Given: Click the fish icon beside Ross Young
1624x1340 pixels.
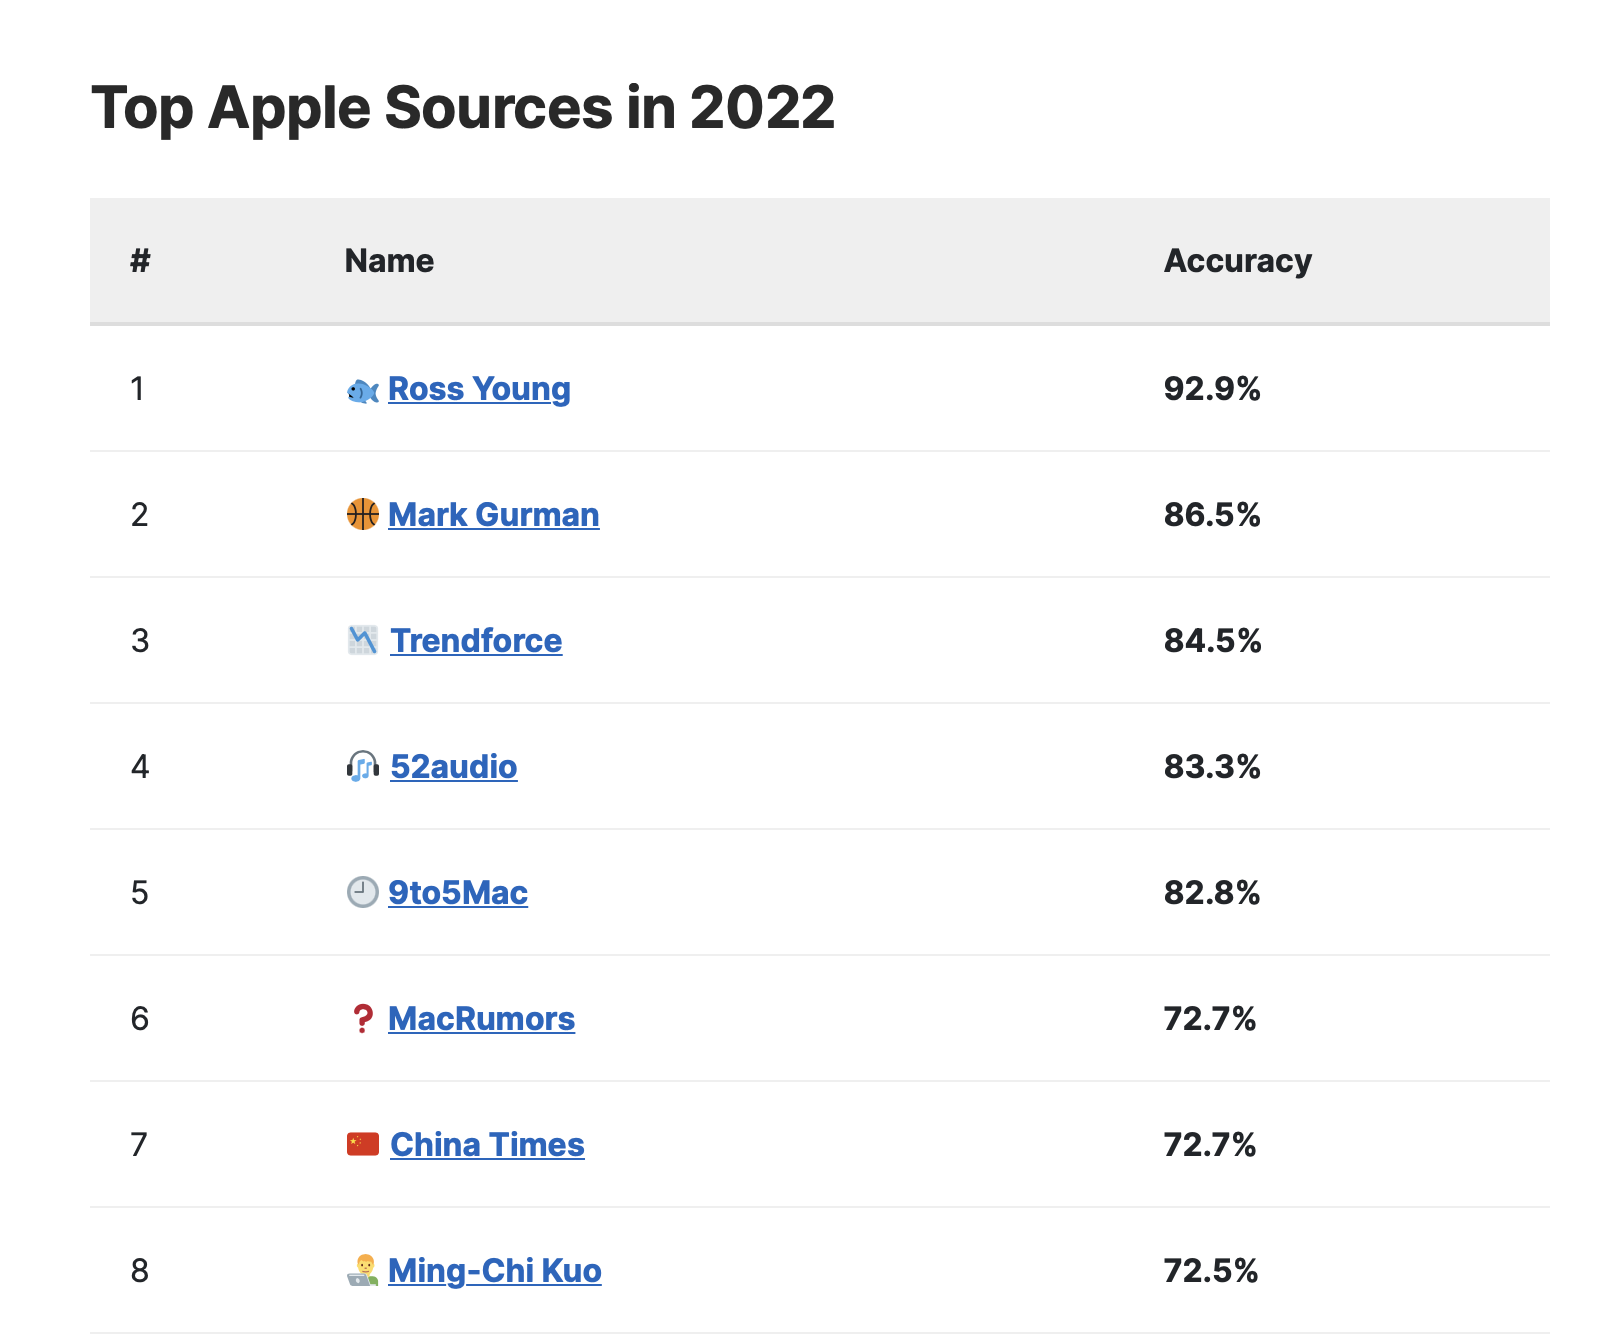Looking at the screenshot, I should point(362,390).
